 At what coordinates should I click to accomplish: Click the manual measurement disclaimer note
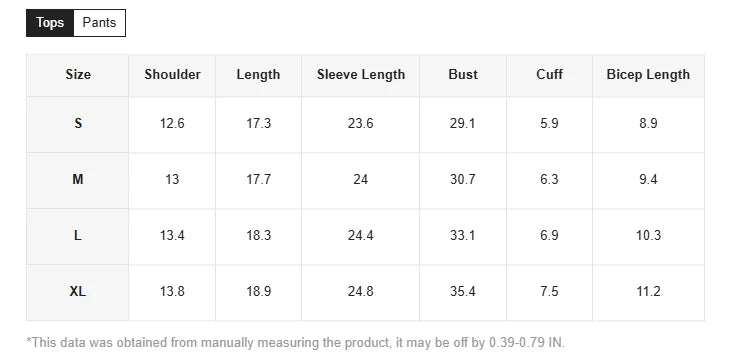pos(296,343)
